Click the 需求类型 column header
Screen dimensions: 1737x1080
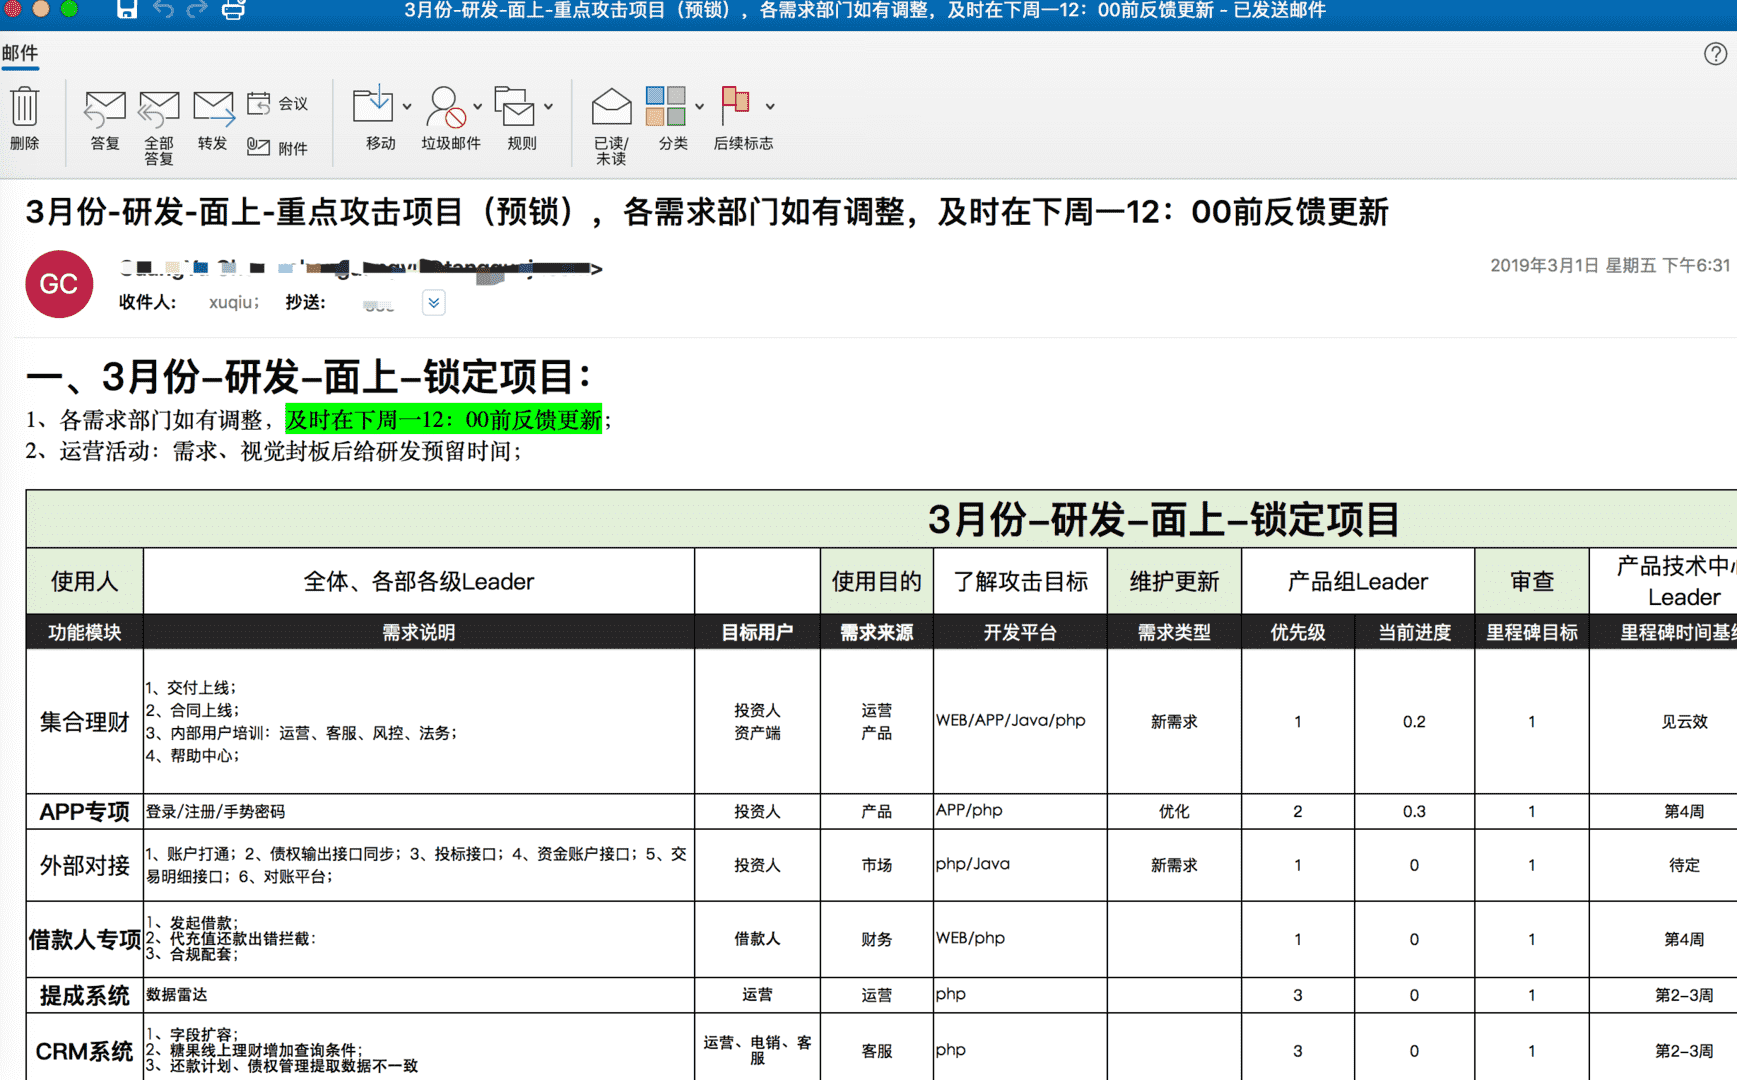(1174, 632)
